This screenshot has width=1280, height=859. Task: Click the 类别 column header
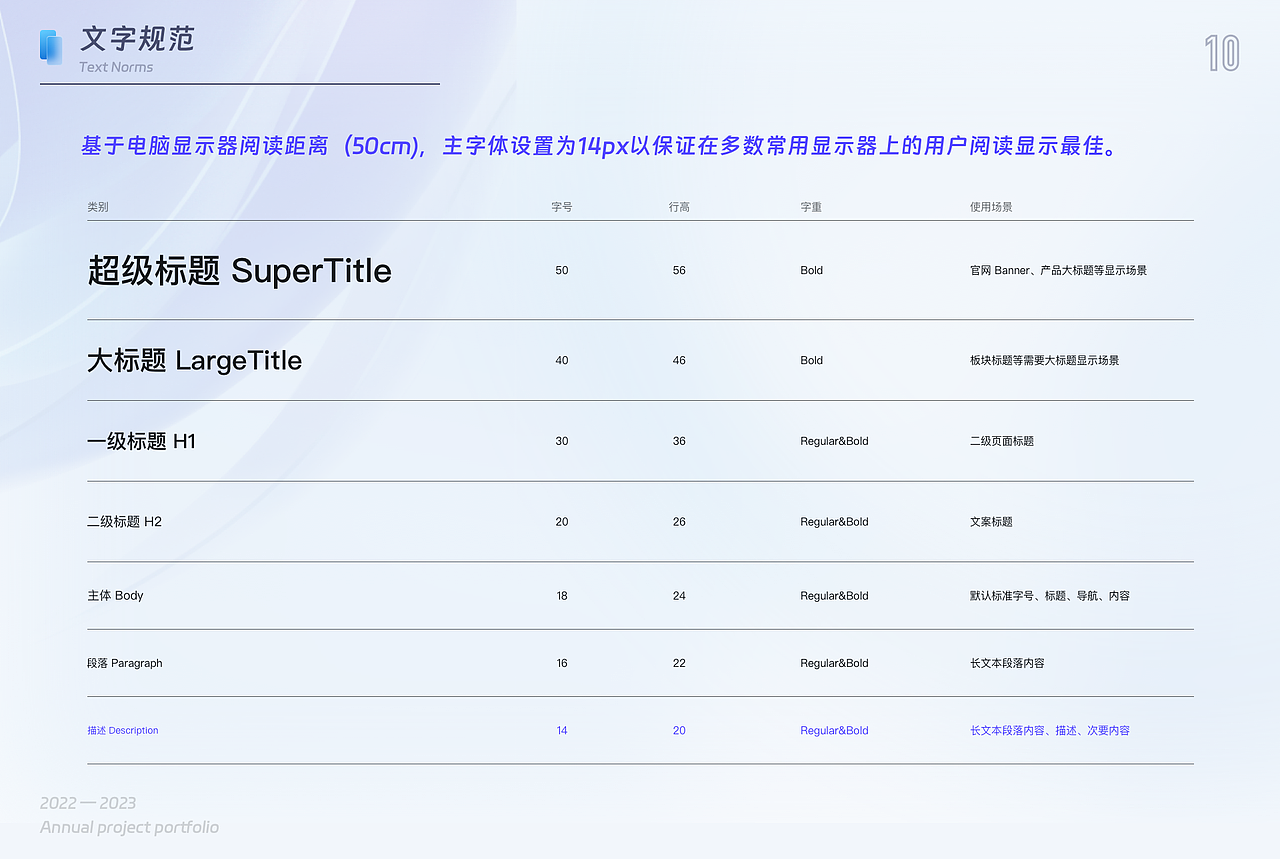[98, 207]
